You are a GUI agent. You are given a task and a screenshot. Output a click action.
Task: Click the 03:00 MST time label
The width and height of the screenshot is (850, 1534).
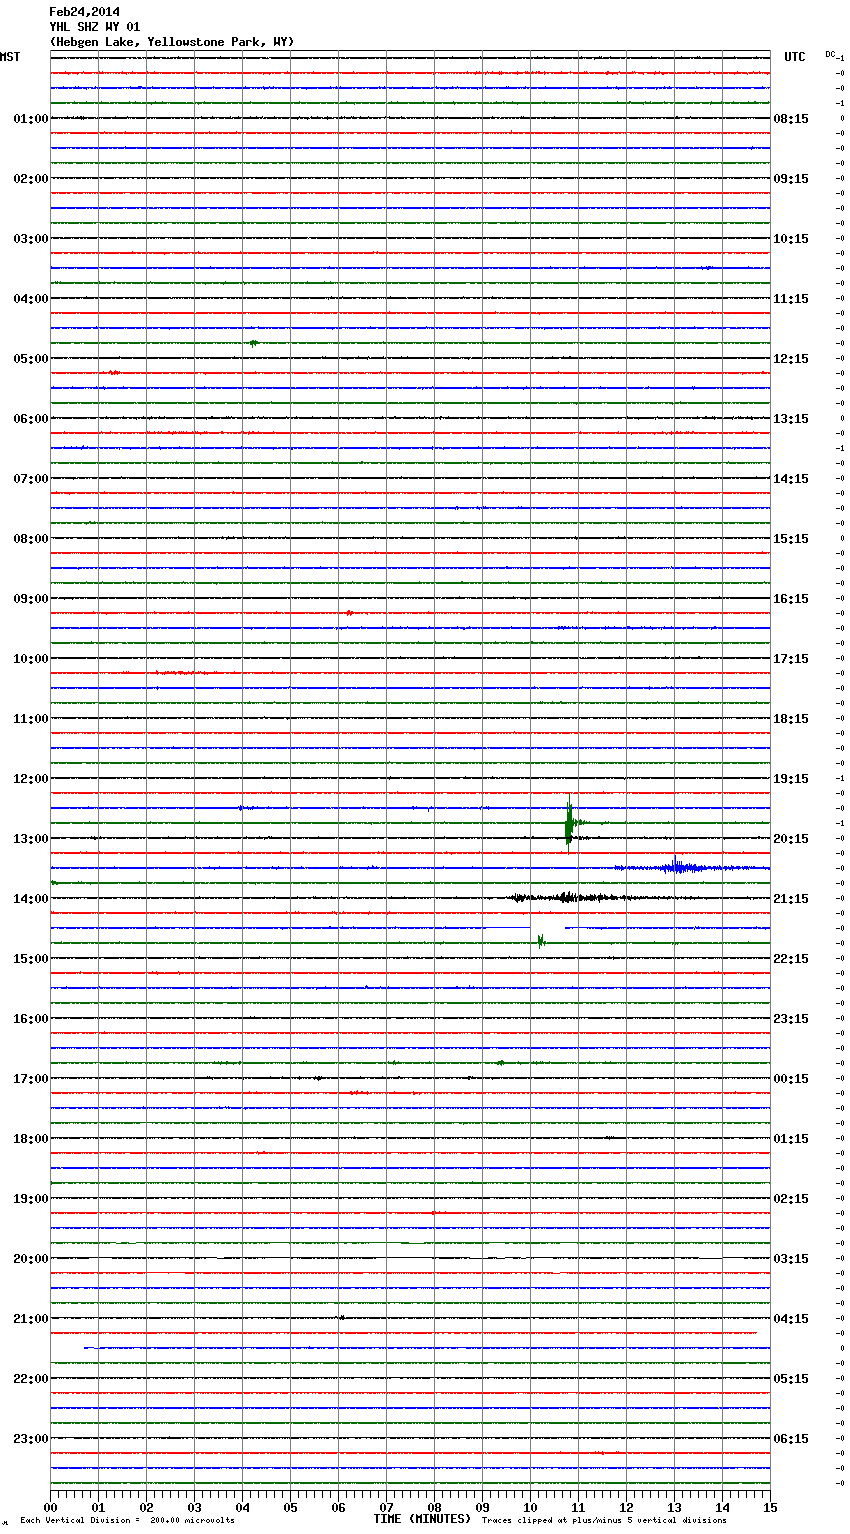tap(30, 239)
